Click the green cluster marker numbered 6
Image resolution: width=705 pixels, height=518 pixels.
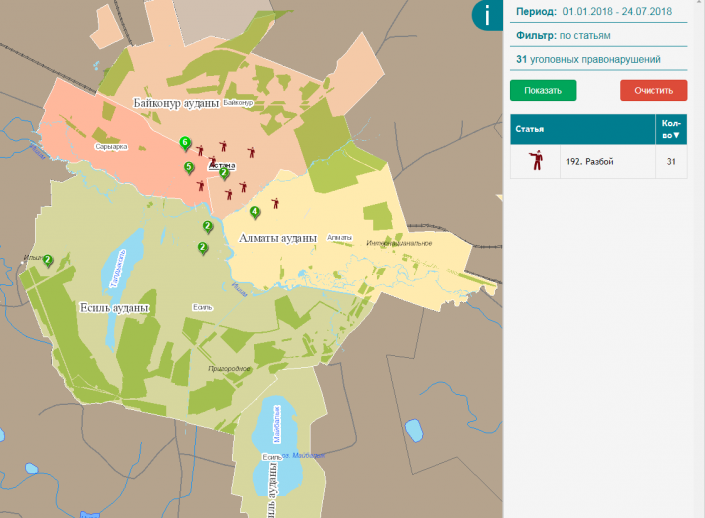click(x=185, y=143)
